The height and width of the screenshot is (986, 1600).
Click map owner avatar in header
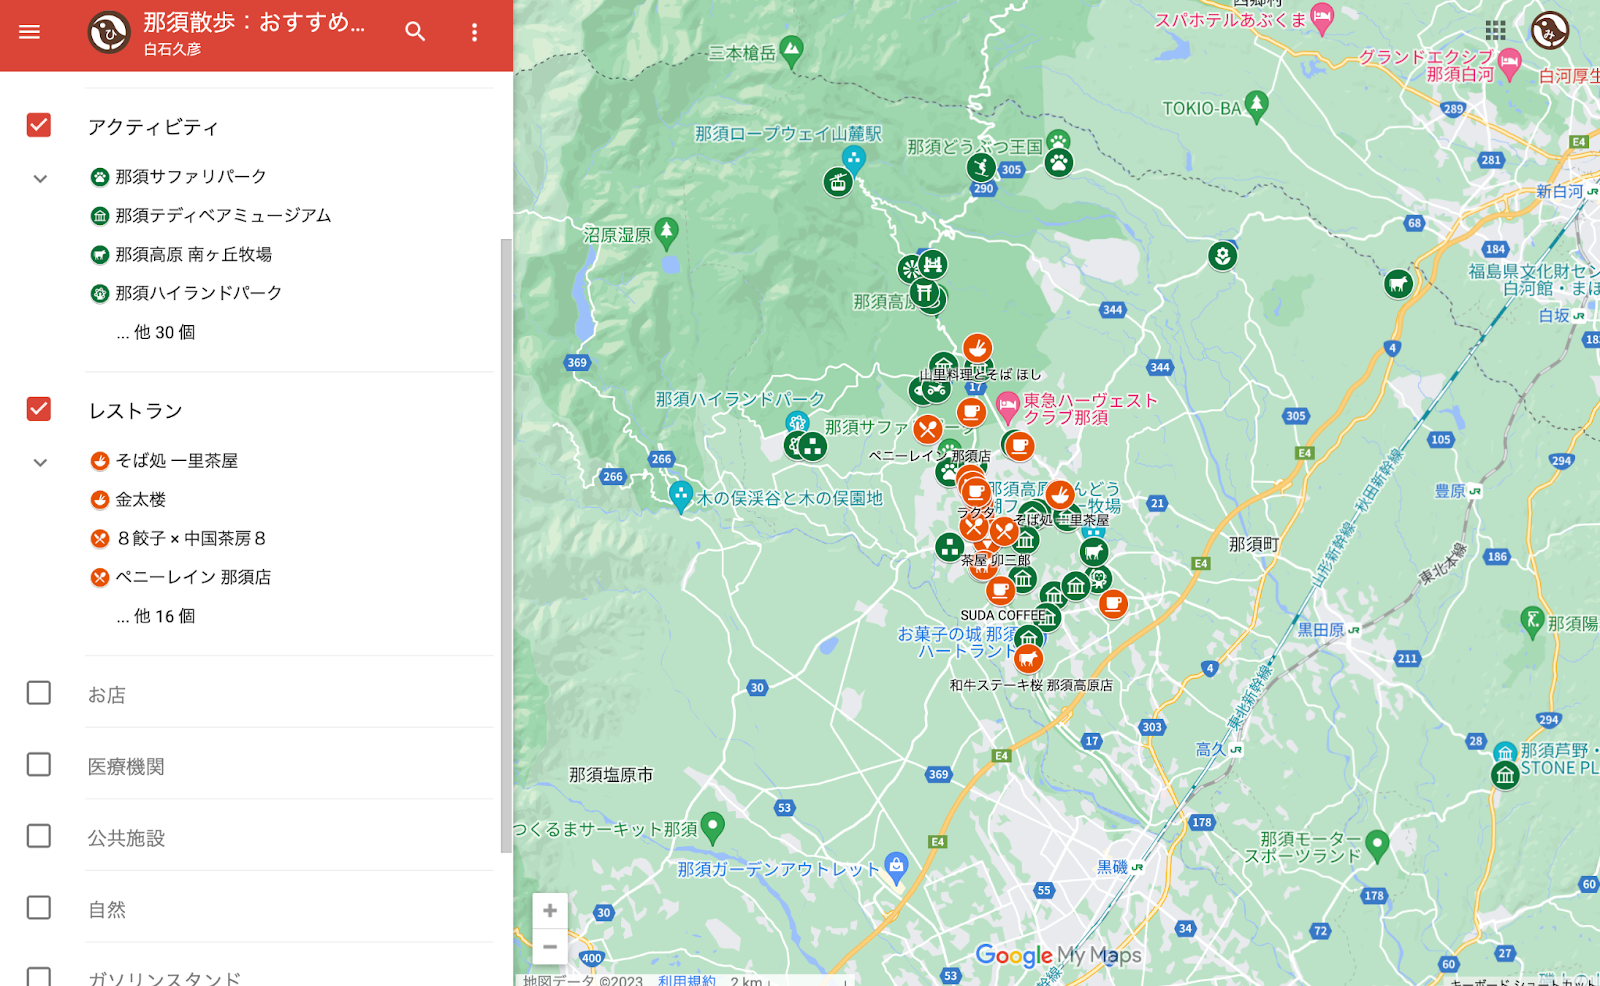pyautogui.click(x=109, y=32)
